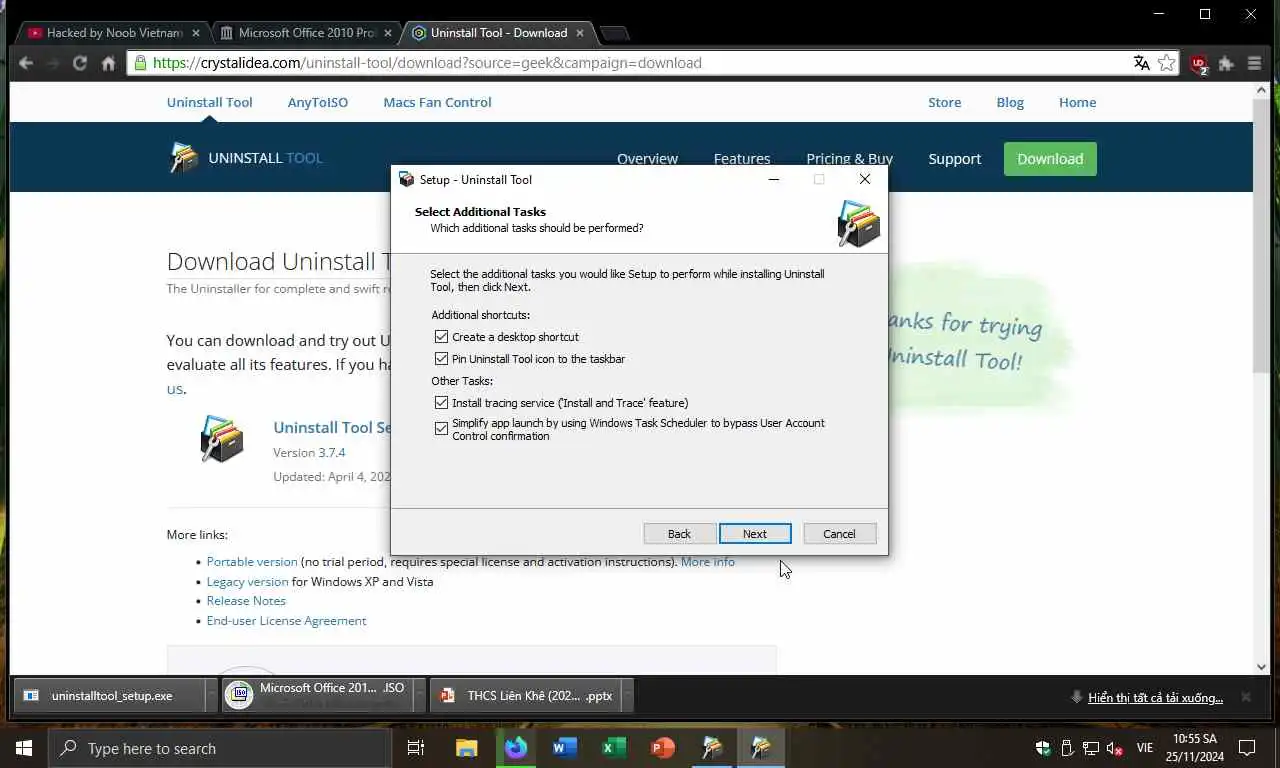Open Task View on taskbar
Screen dimensions: 1280x768
point(416,748)
